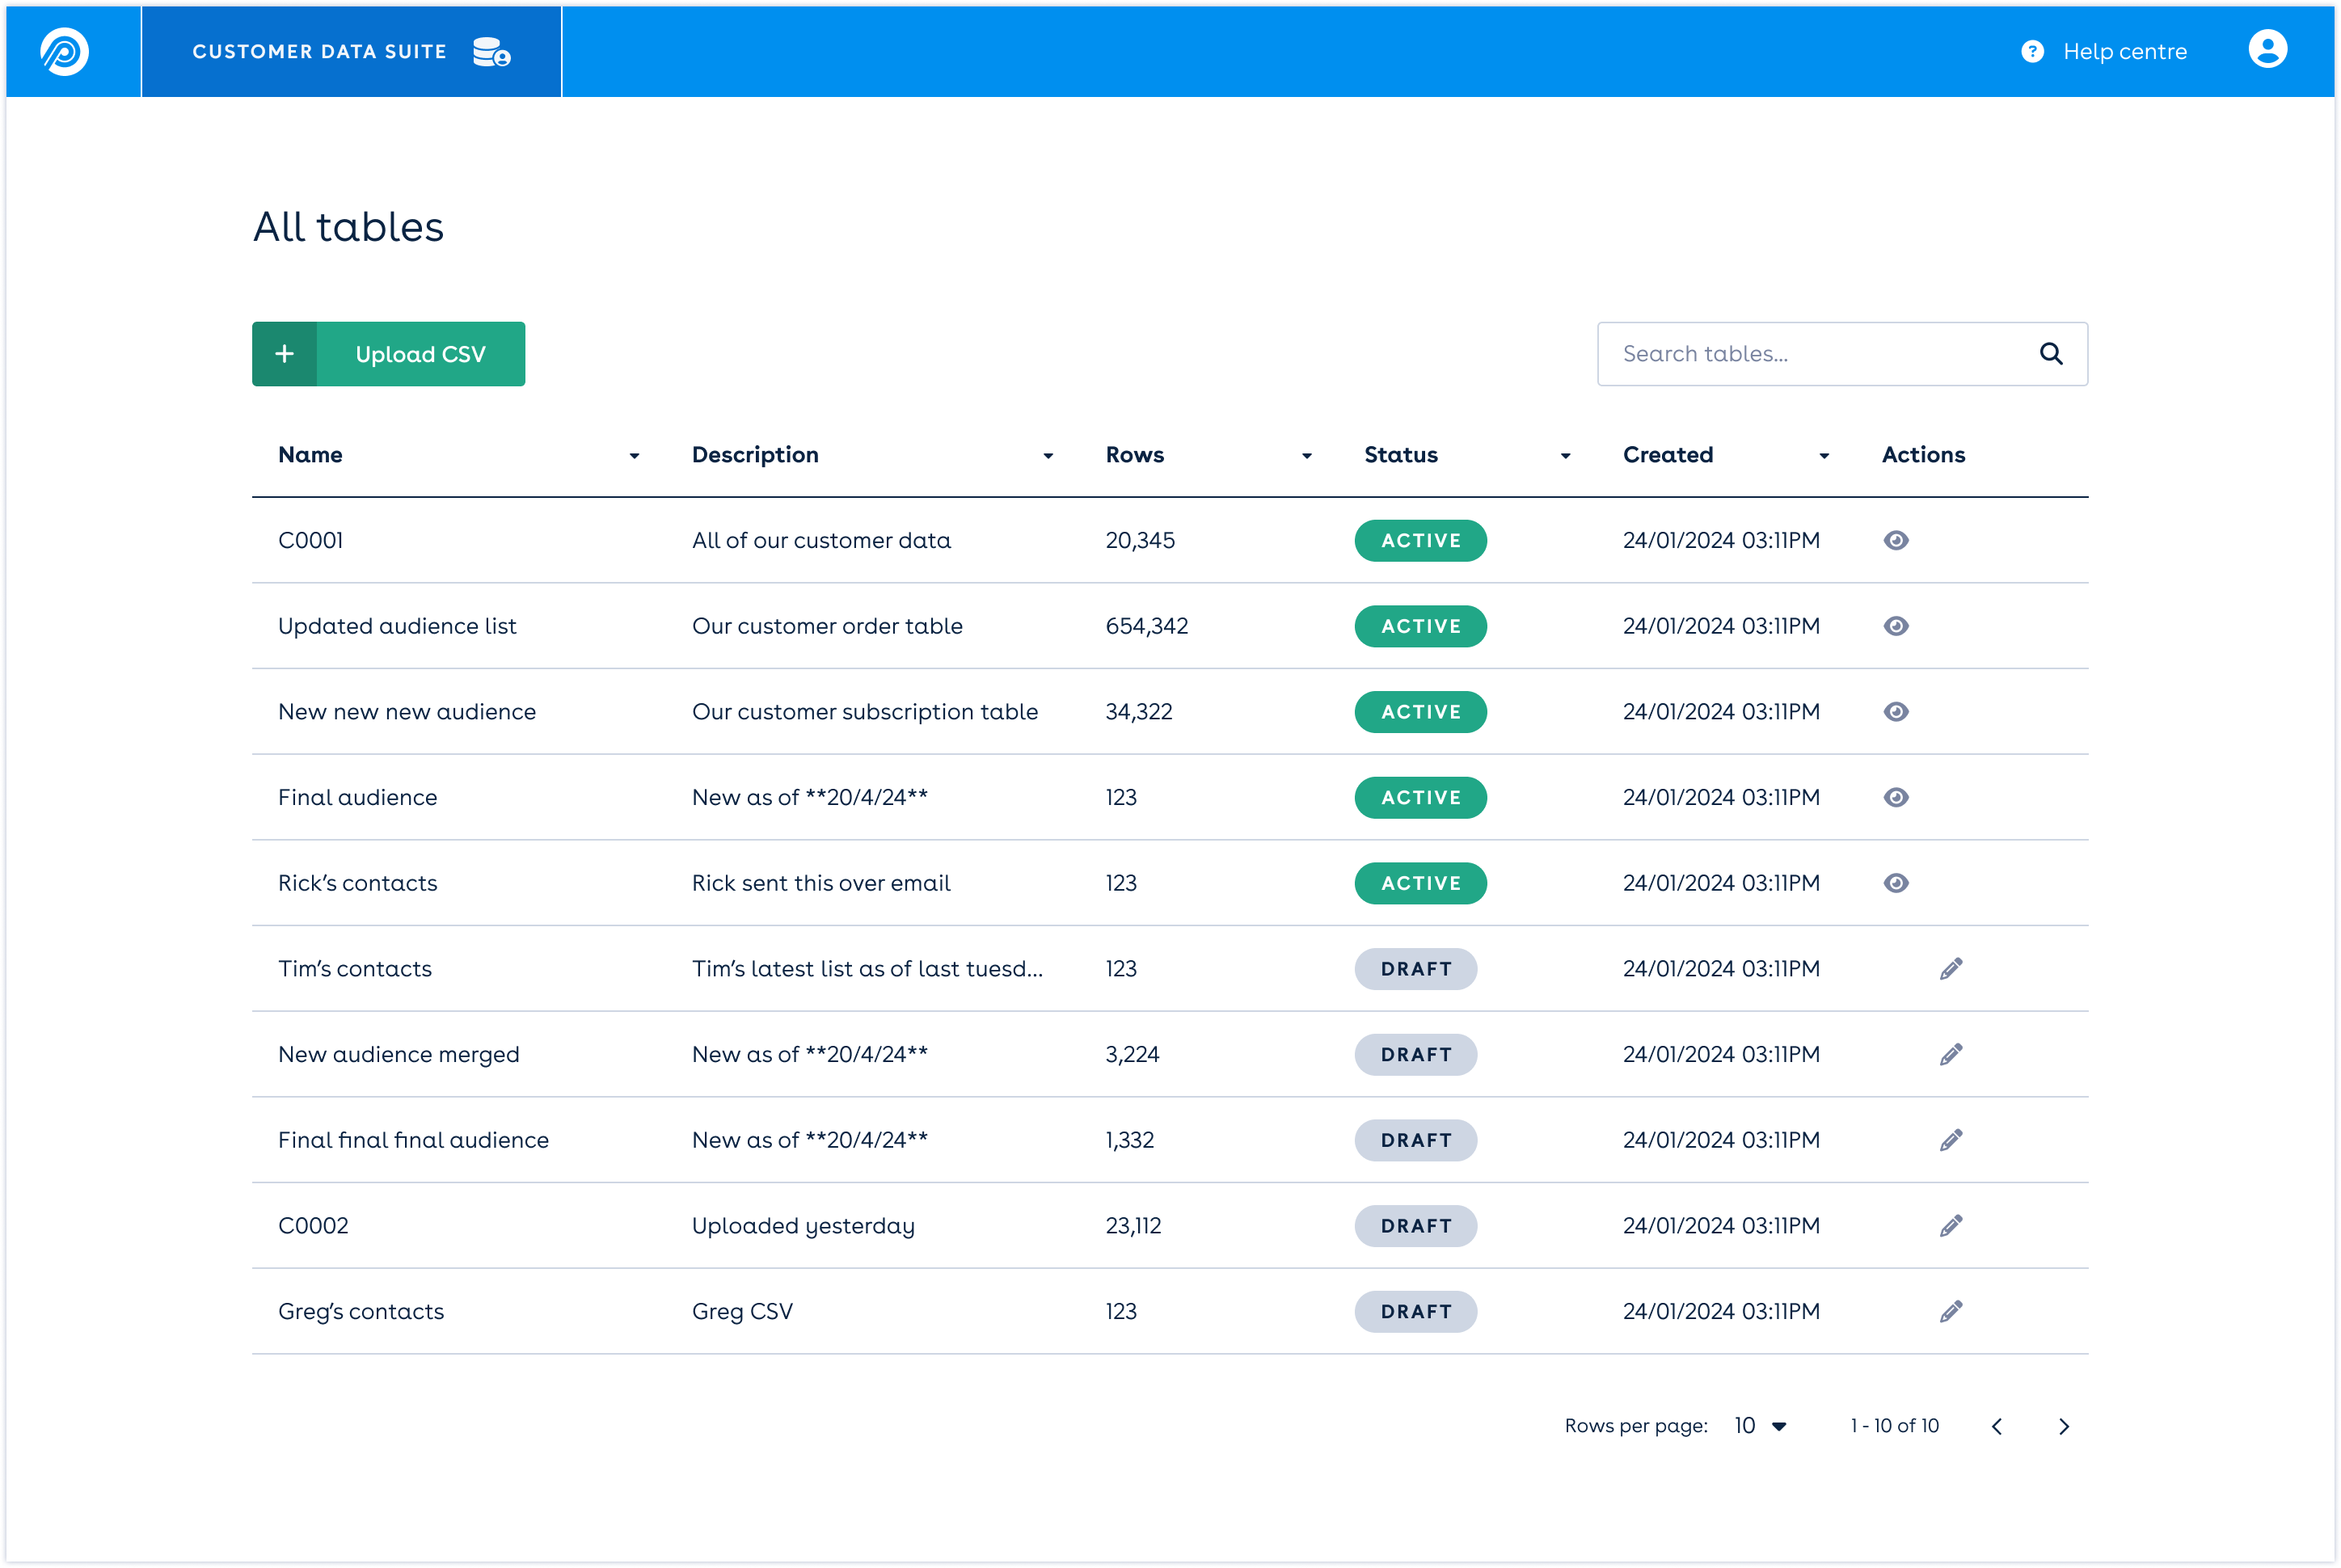Open the Help centre link

(2124, 51)
